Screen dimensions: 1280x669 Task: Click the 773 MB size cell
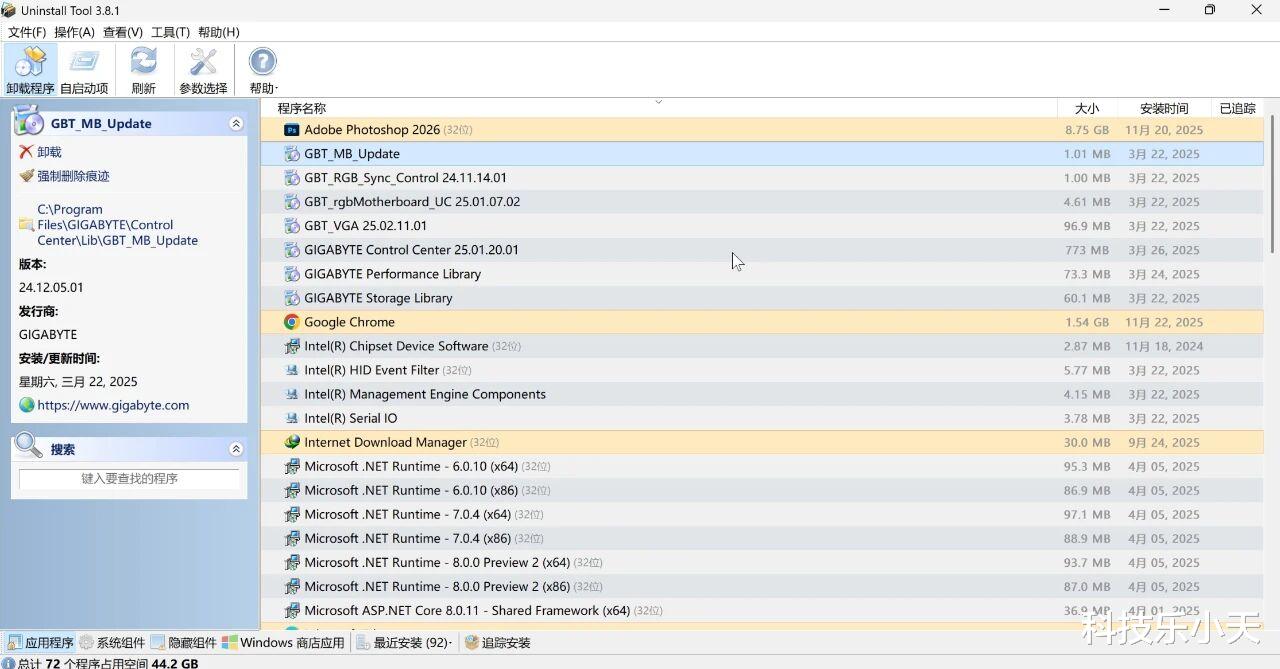click(1087, 250)
